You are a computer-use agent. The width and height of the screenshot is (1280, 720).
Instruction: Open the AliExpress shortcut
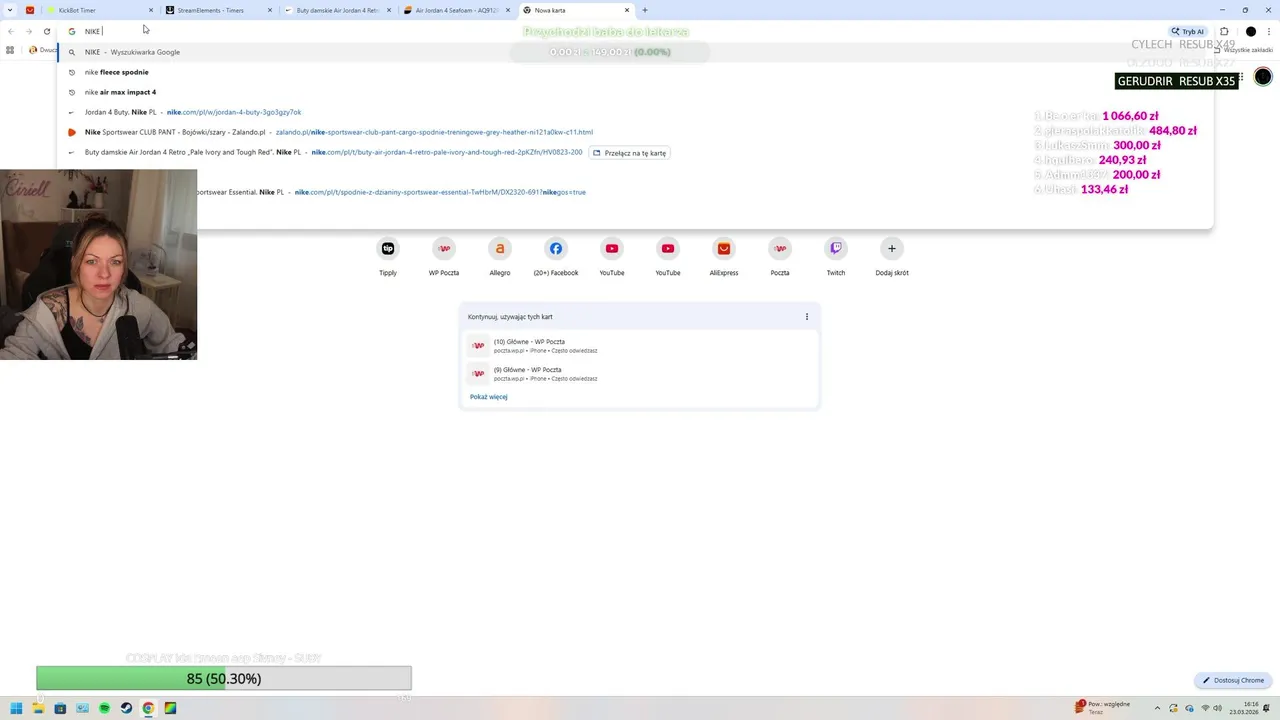click(724, 257)
